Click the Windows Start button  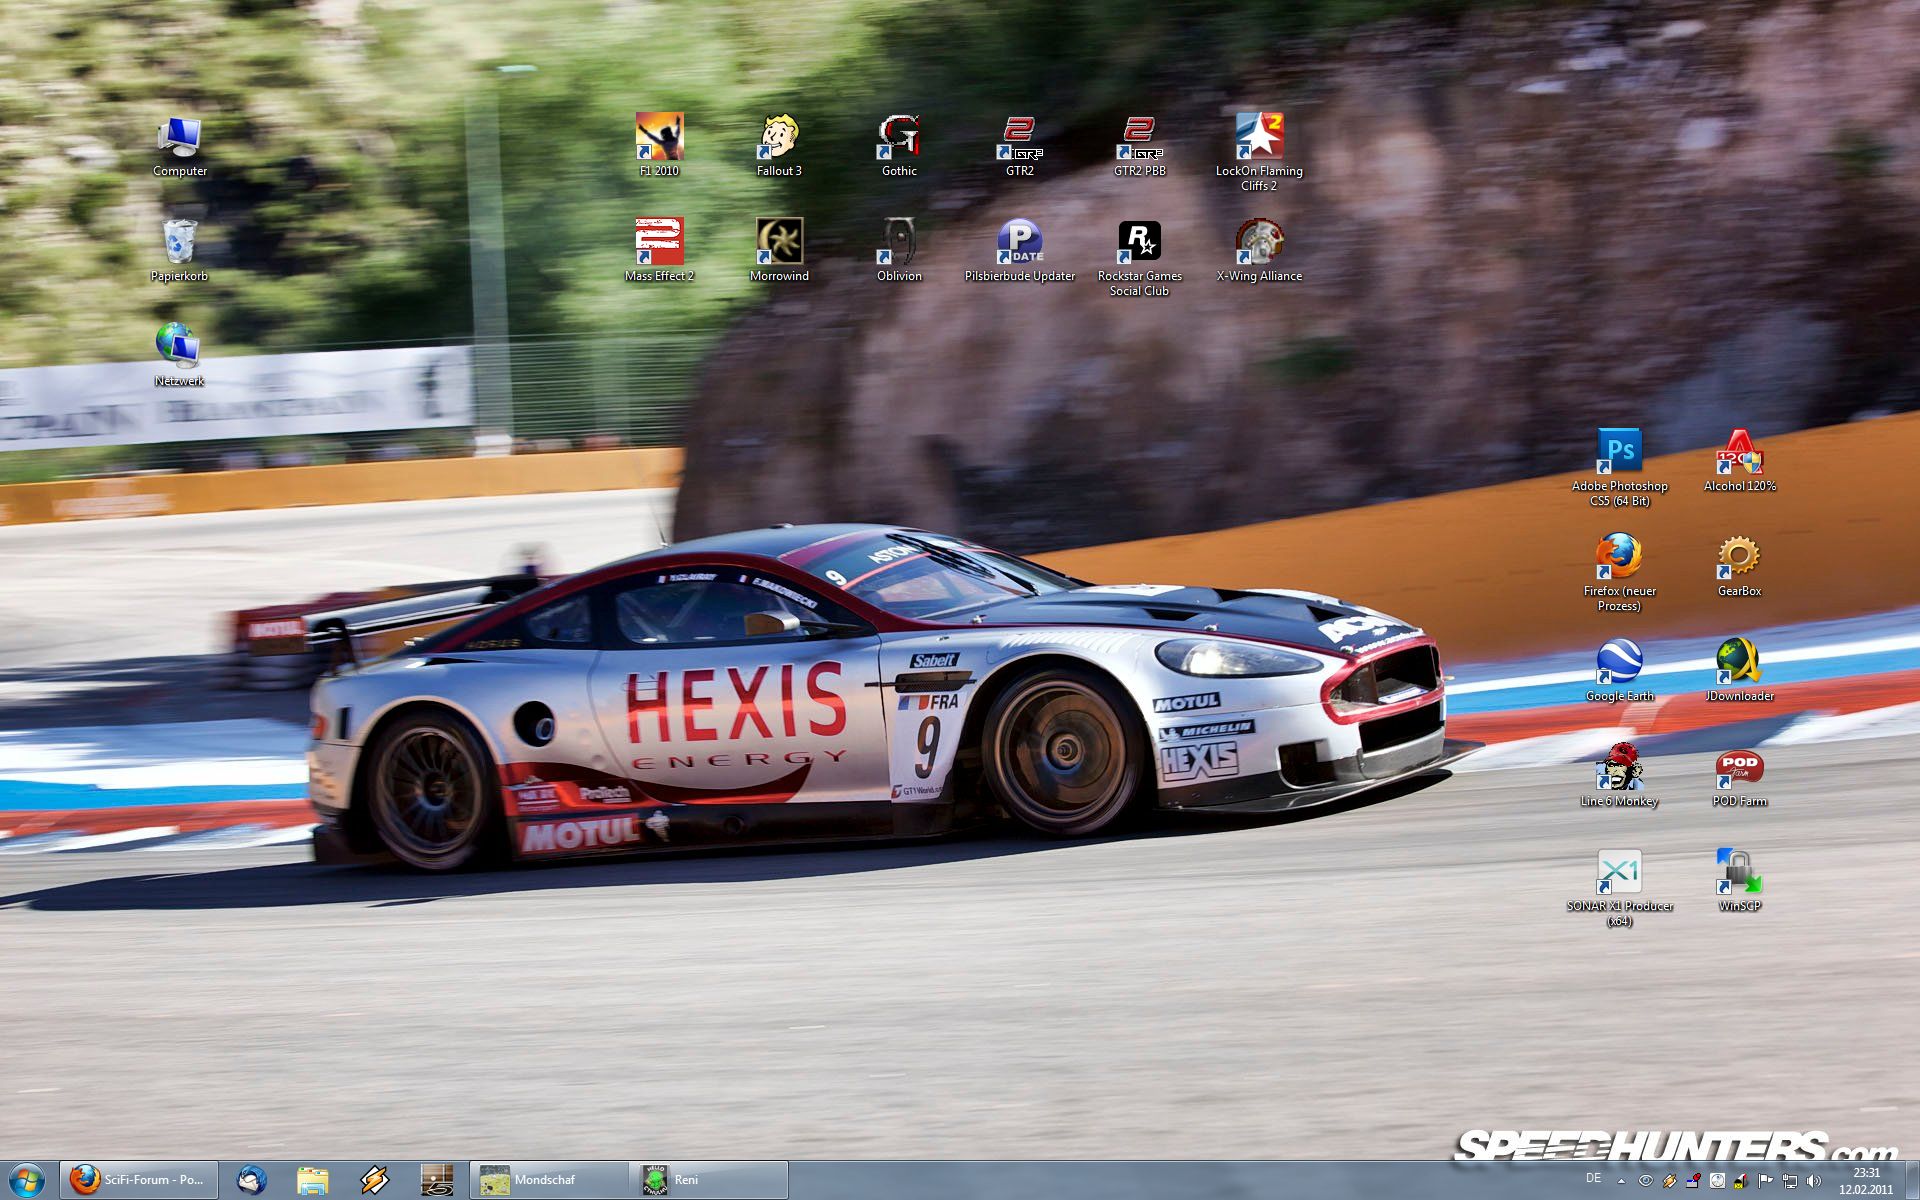(26, 1180)
